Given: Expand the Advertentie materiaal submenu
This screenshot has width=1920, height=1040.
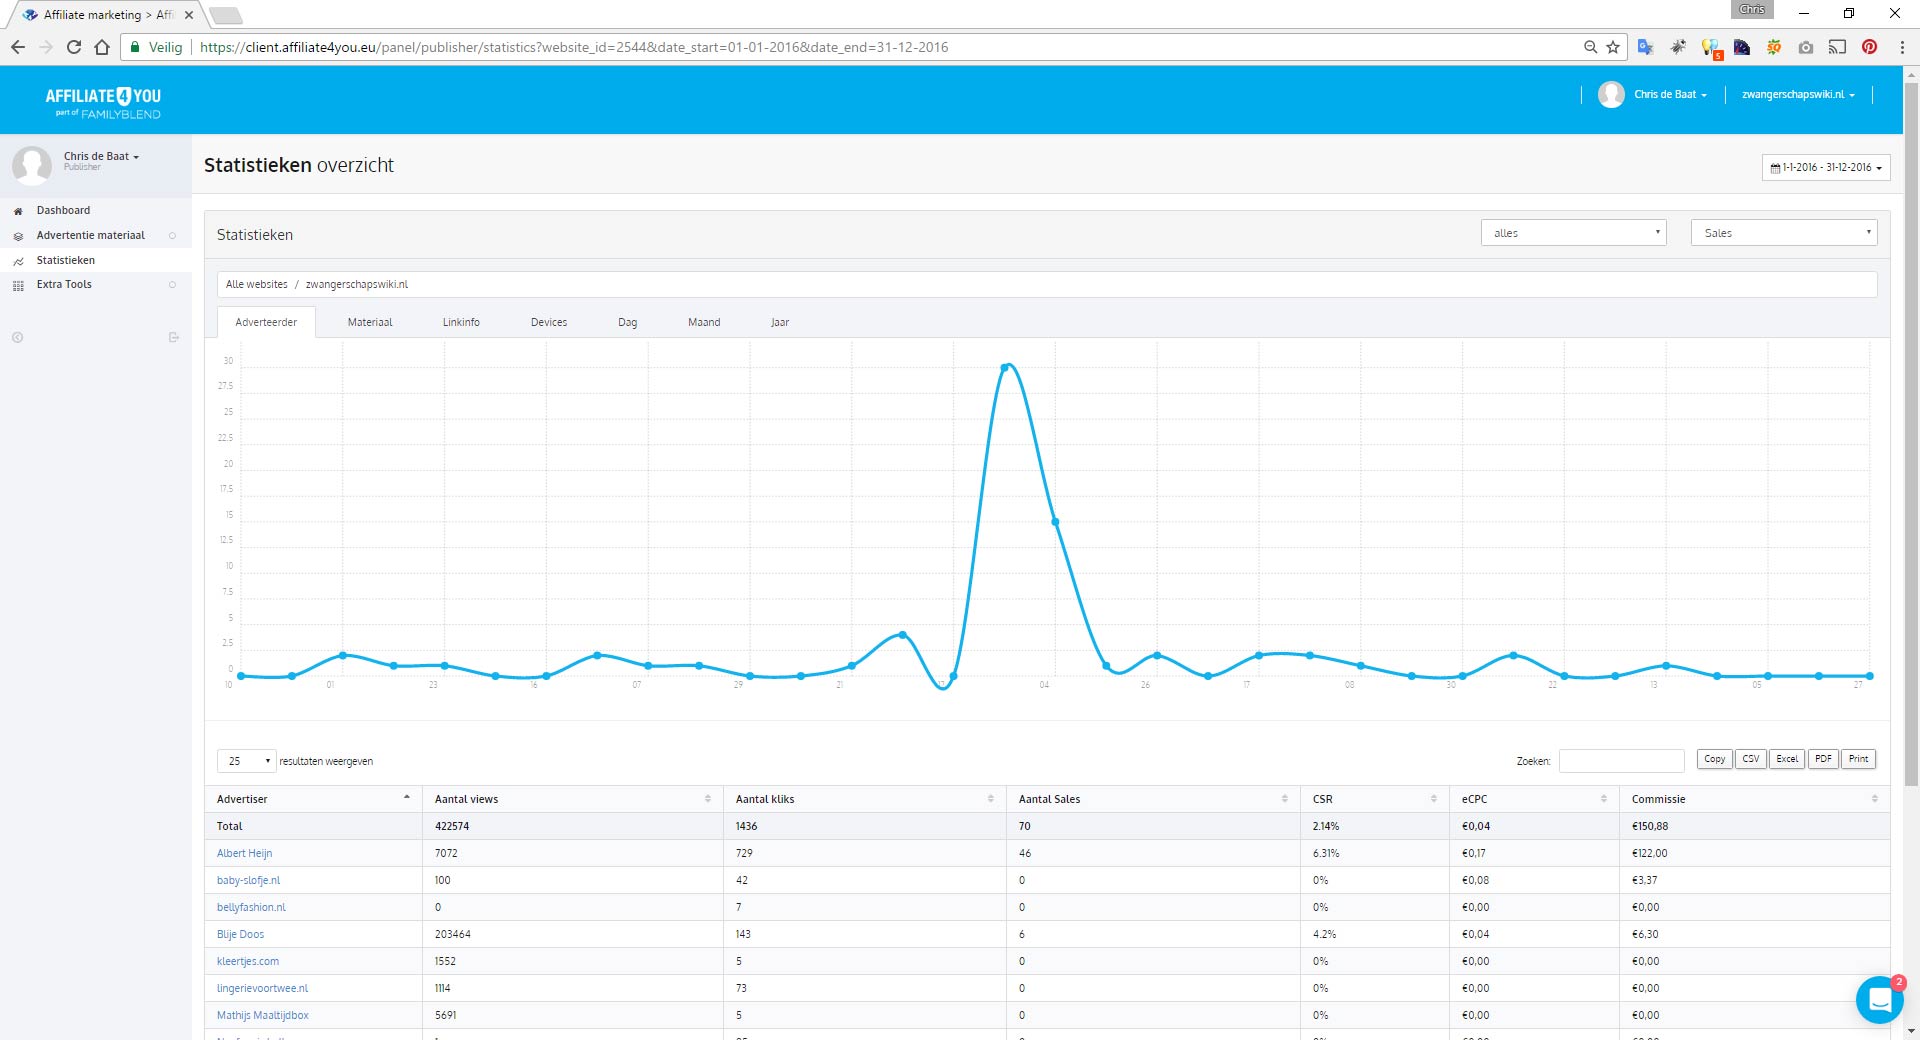Looking at the screenshot, I should point(172,236).
